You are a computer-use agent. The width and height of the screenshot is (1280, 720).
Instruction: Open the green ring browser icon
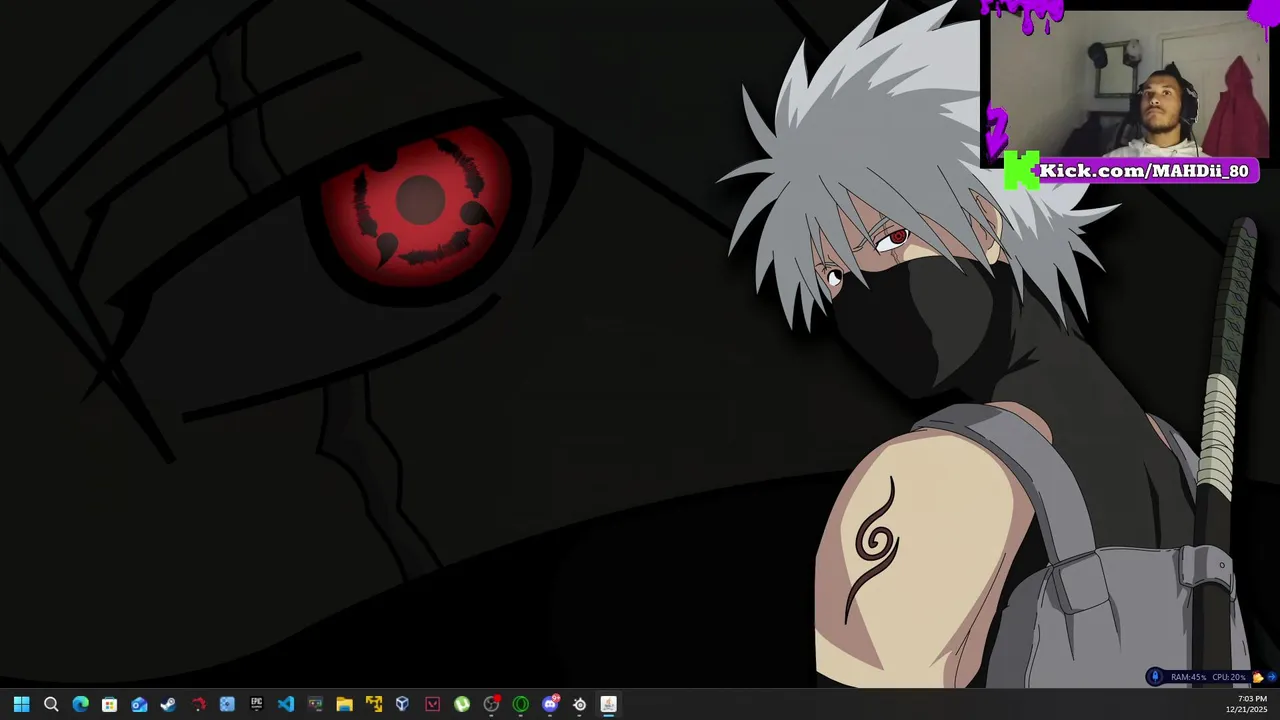point(520,705)
